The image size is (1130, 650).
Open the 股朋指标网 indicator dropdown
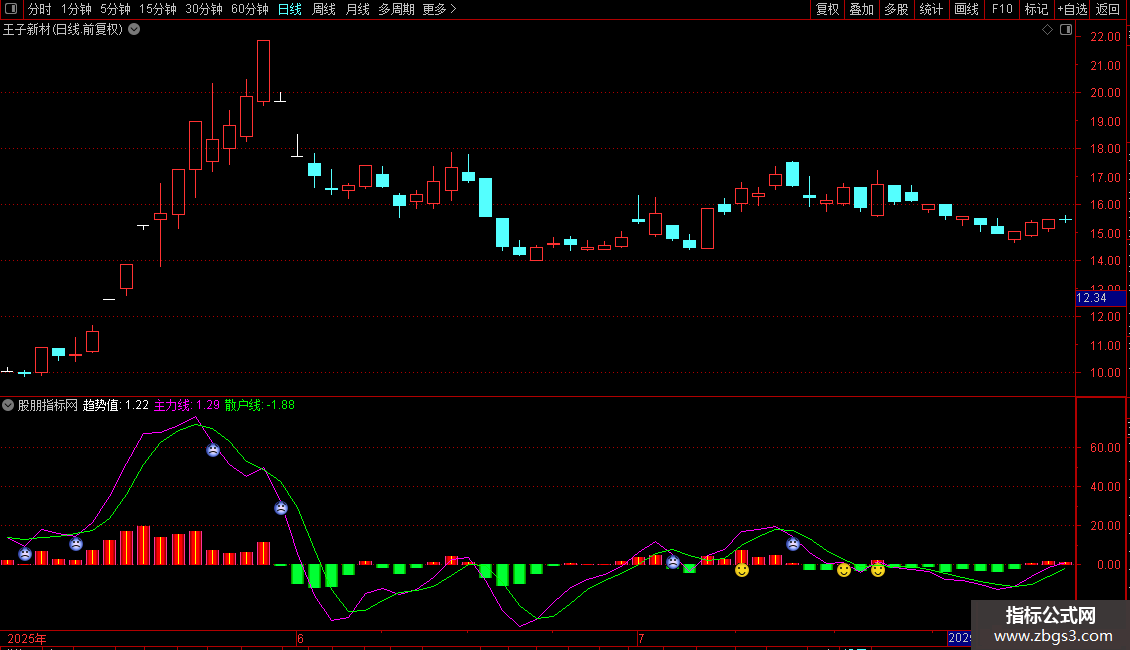8,405
